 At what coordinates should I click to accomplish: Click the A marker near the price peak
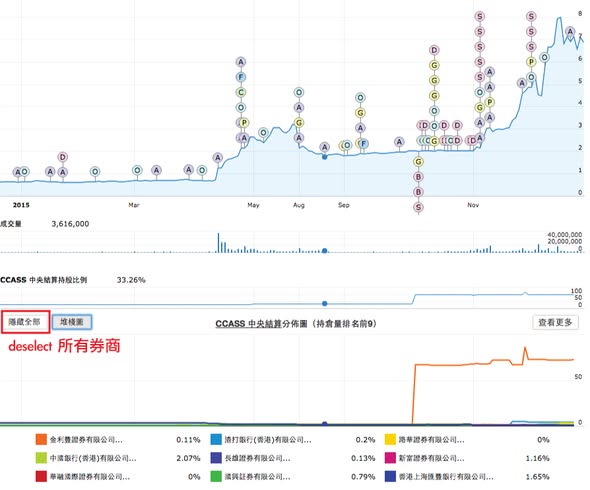[x=570, y=32]
